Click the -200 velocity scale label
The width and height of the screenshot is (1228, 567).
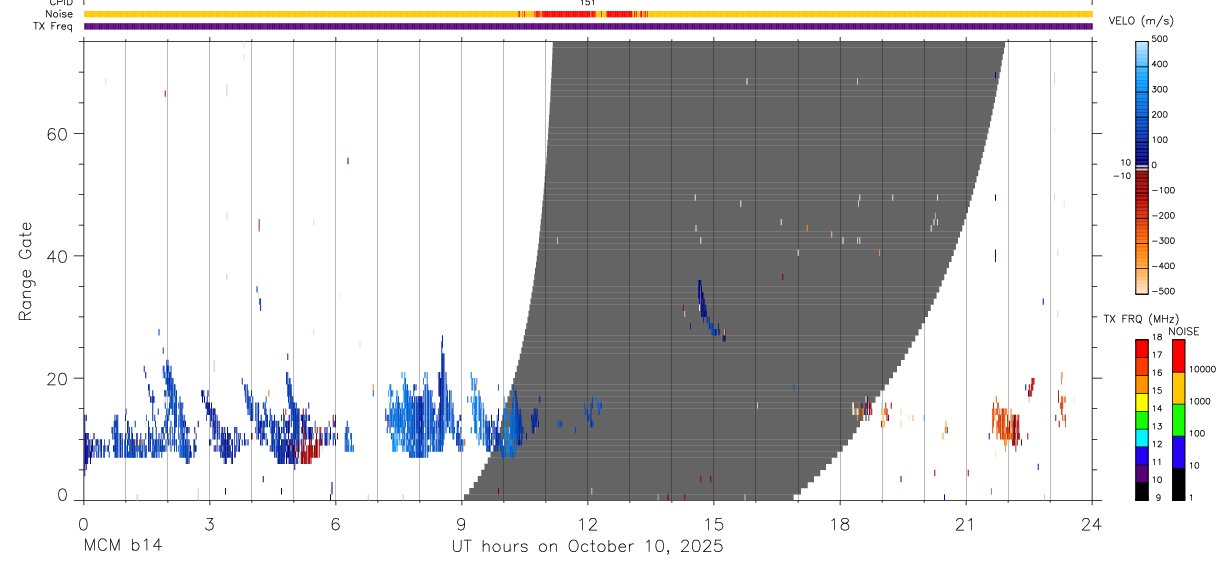click(1163, 215)
